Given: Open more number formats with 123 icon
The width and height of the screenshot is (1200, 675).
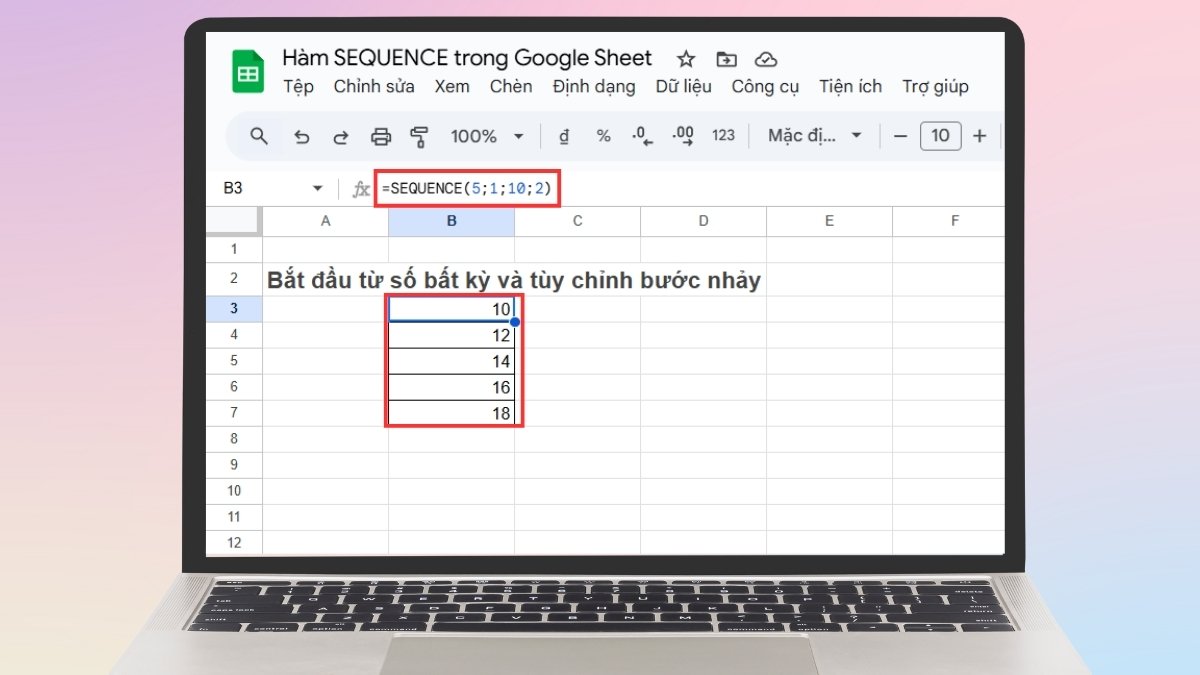Looking at the screenshot, I should tap(723, 136).
